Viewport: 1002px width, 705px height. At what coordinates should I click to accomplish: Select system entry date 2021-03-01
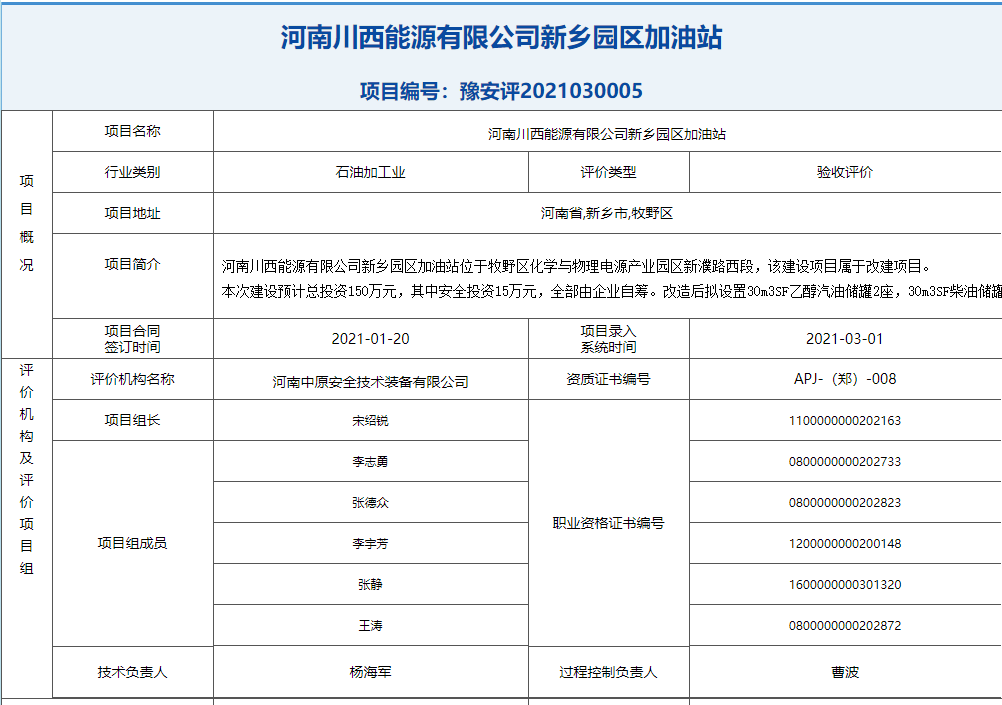(845, 339)
